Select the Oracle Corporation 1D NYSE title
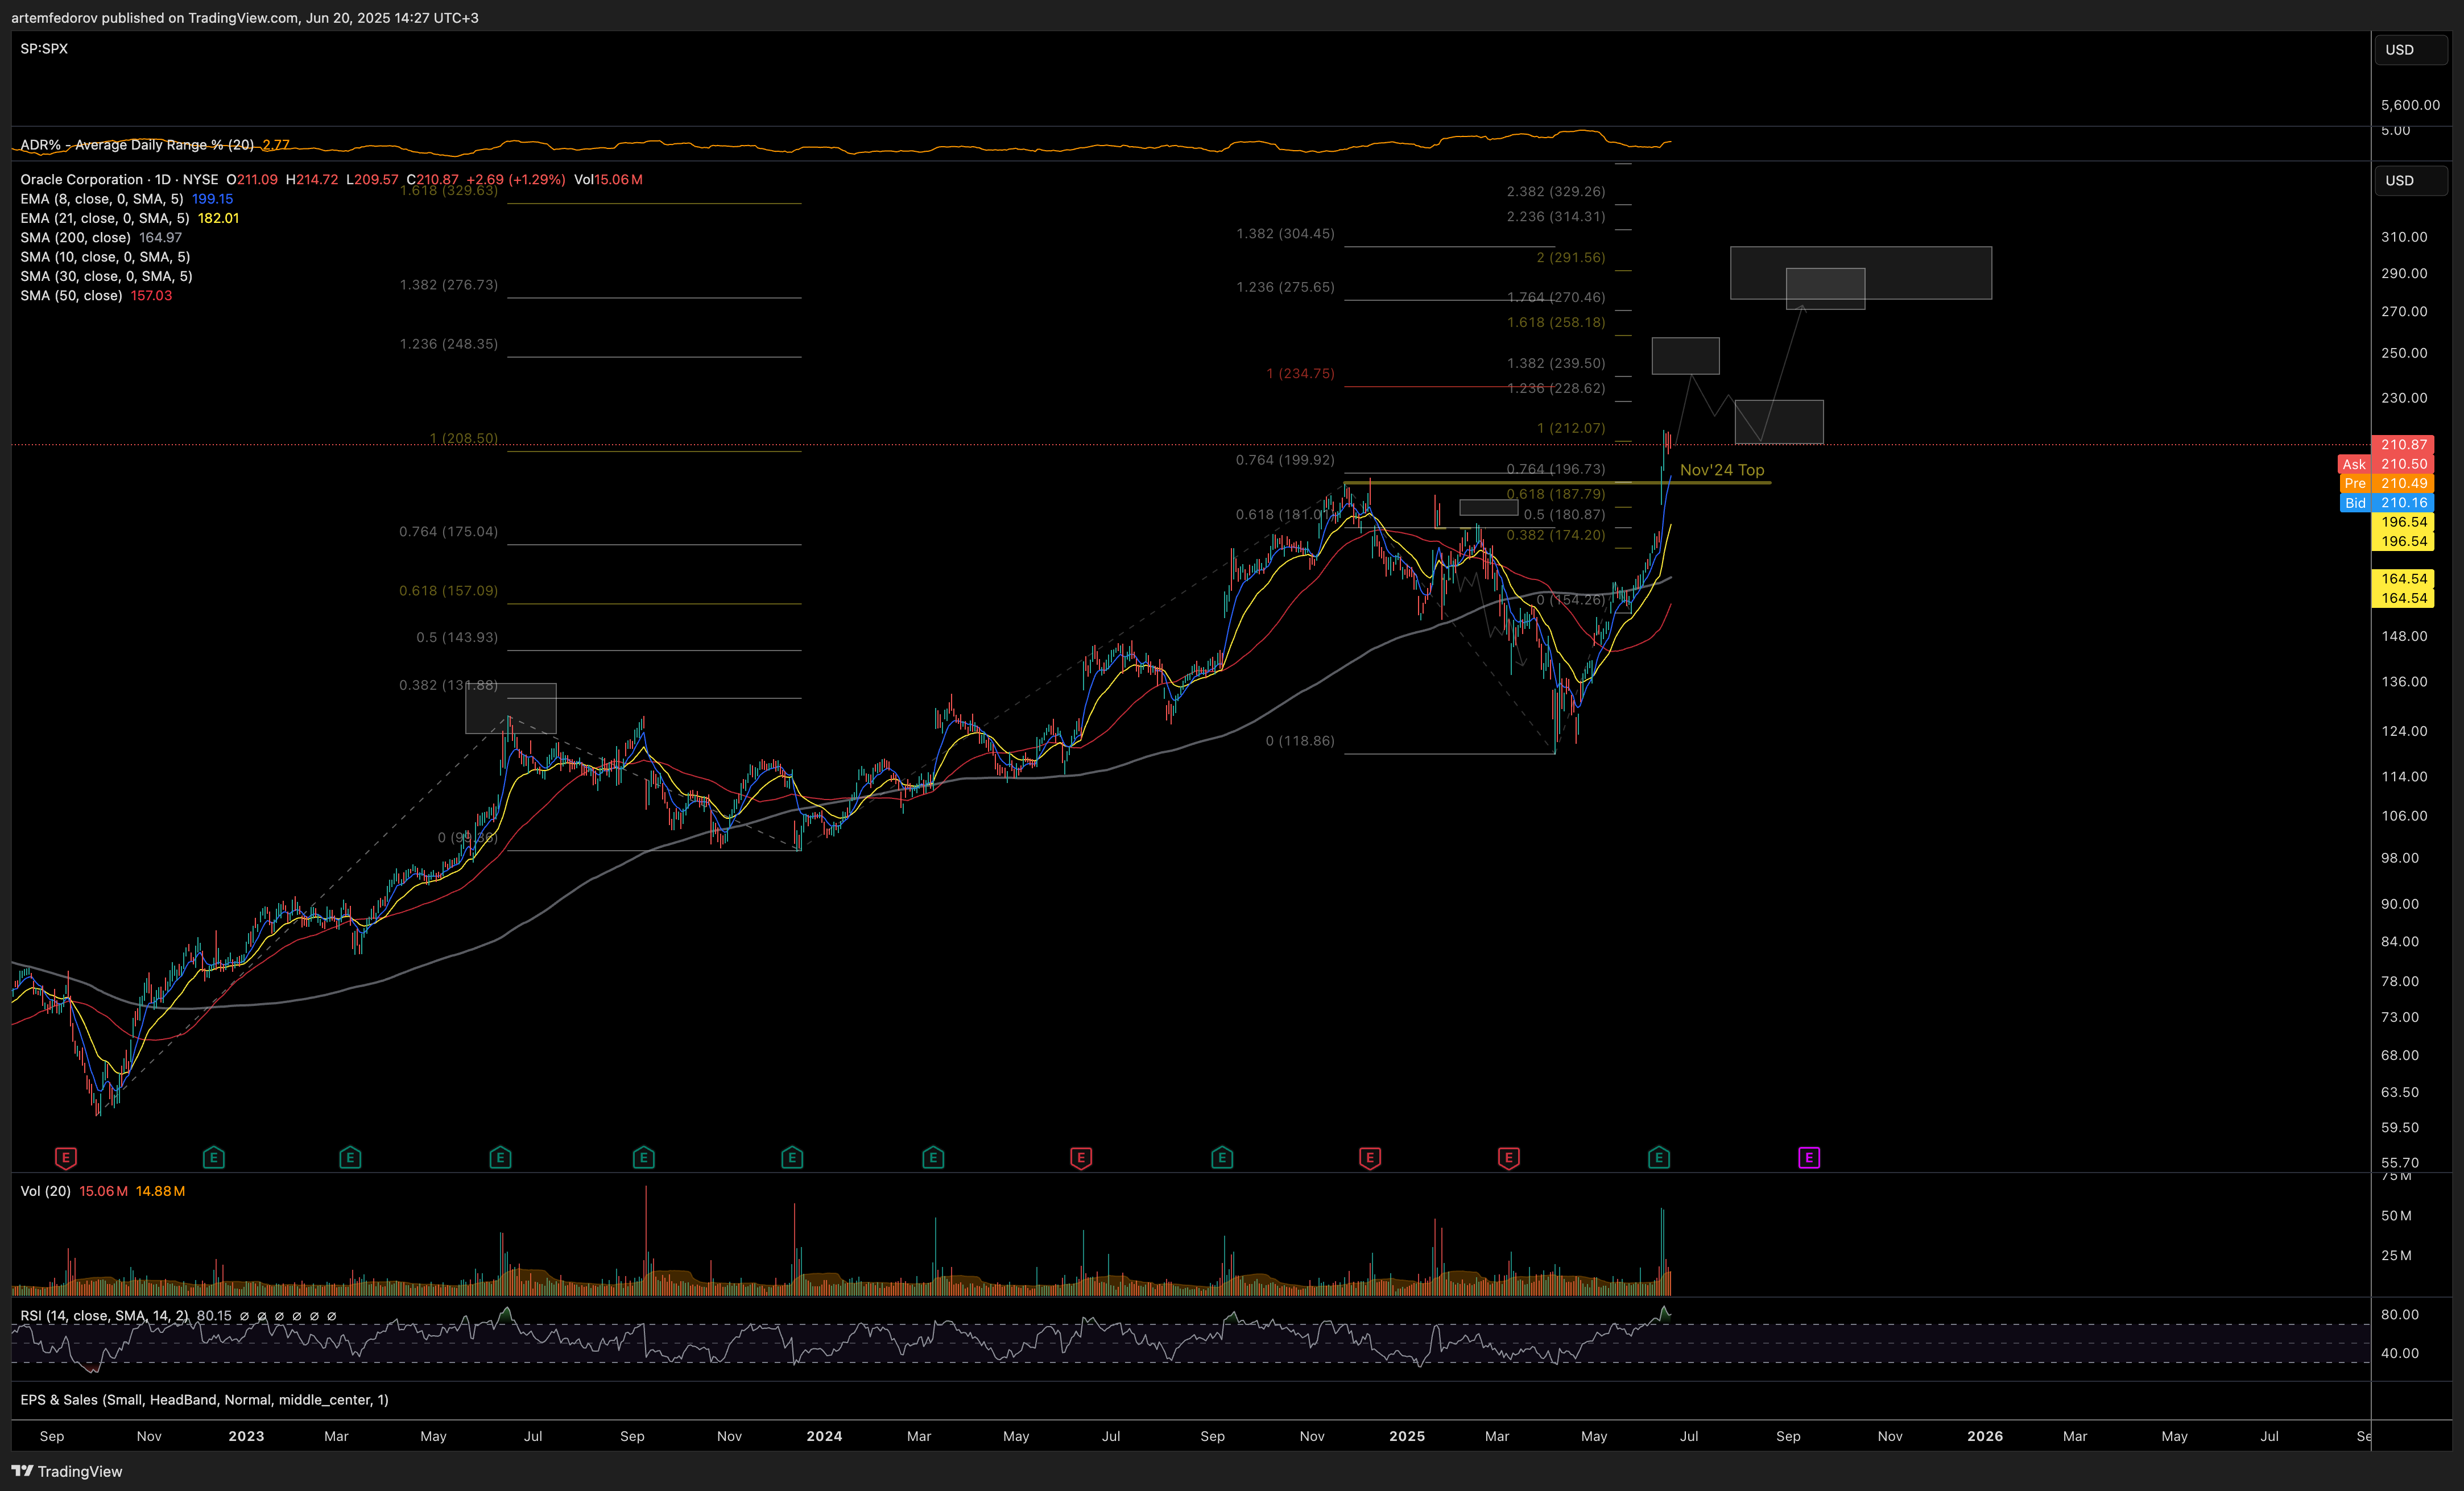Viewport: 2464px width, 1491px height. [119, 180]
